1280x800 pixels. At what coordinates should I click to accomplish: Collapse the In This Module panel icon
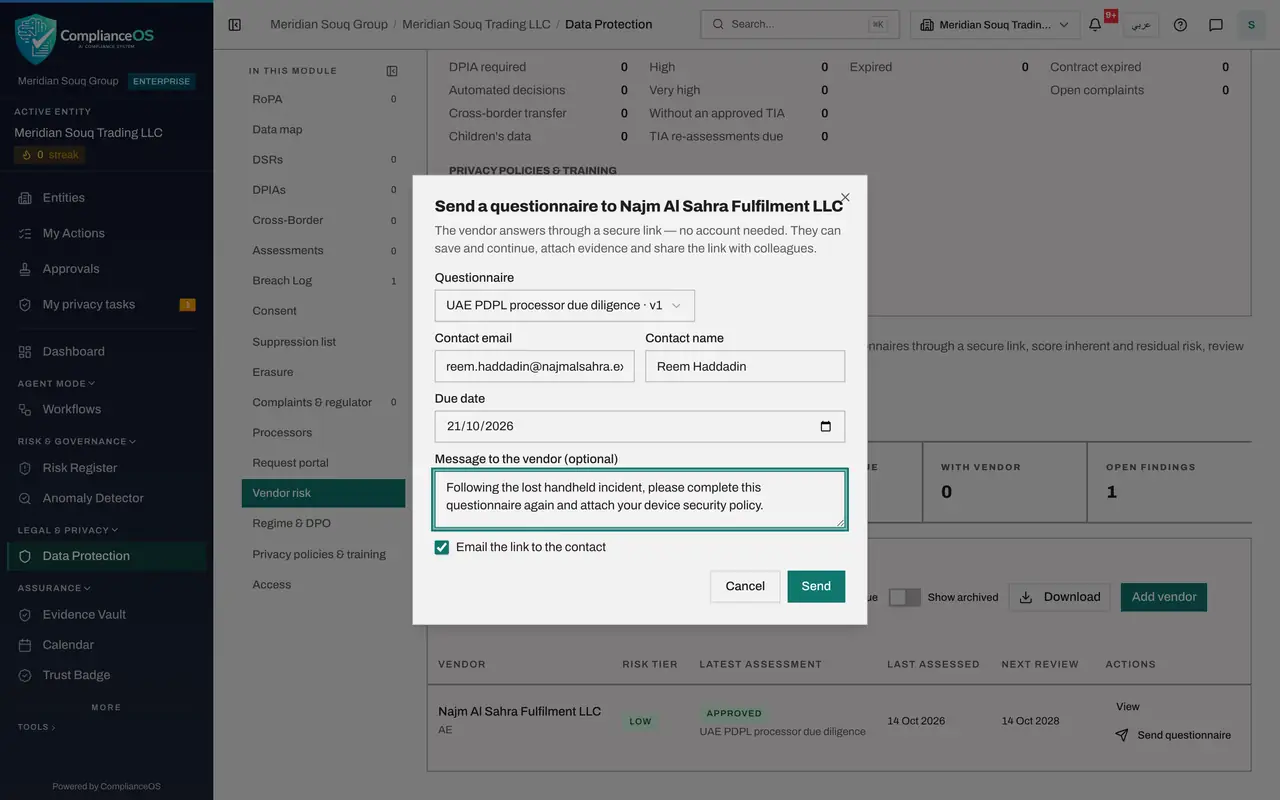392,71
